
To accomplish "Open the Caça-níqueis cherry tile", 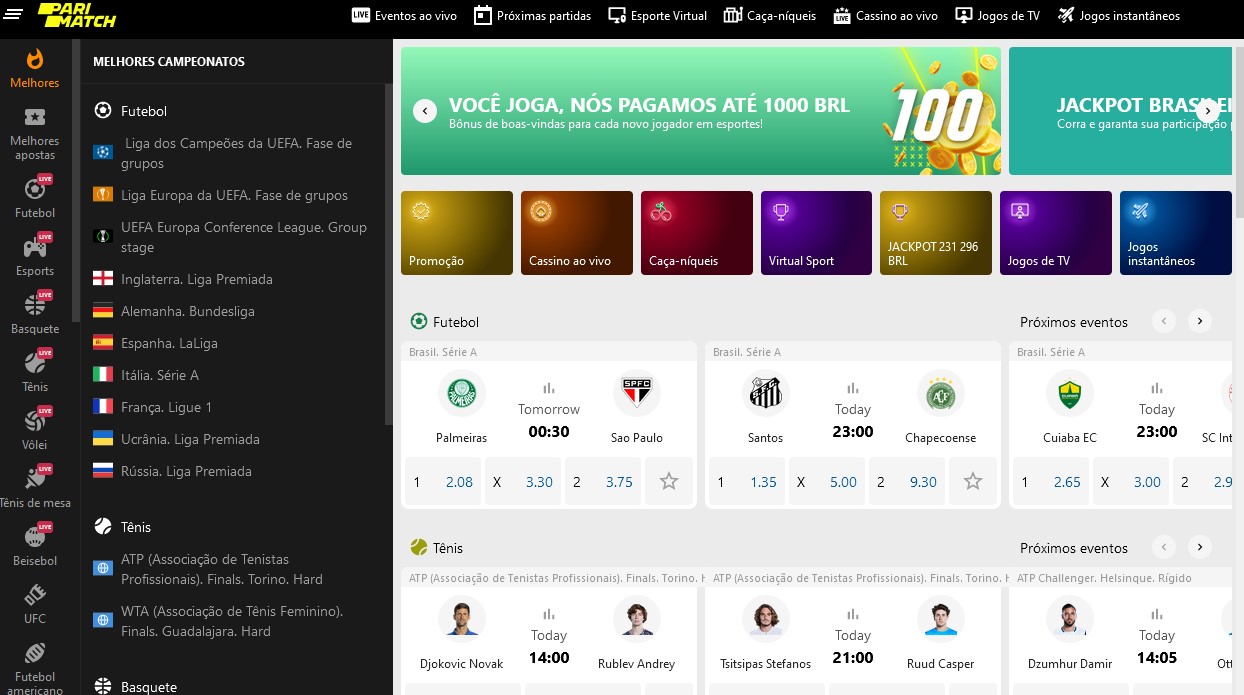I will (x=697, y=233).
